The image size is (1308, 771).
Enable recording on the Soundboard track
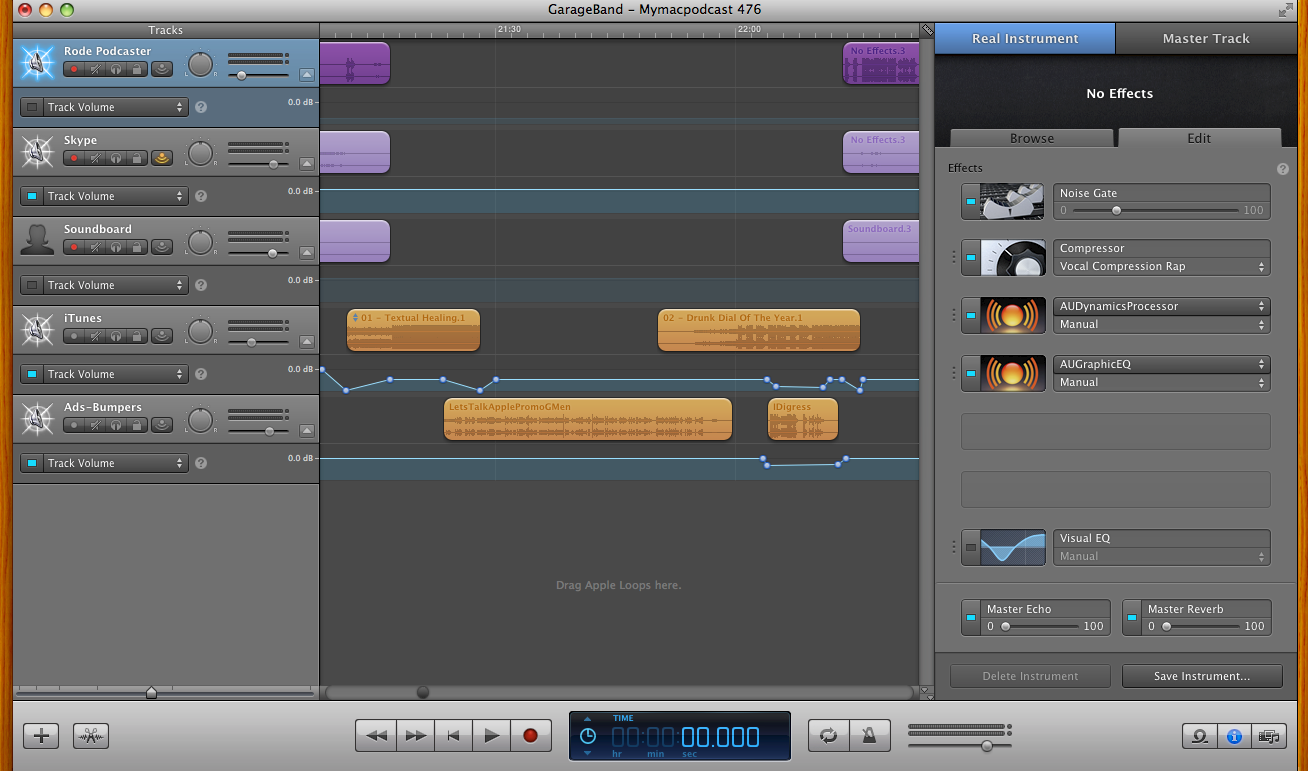(73, 248)
